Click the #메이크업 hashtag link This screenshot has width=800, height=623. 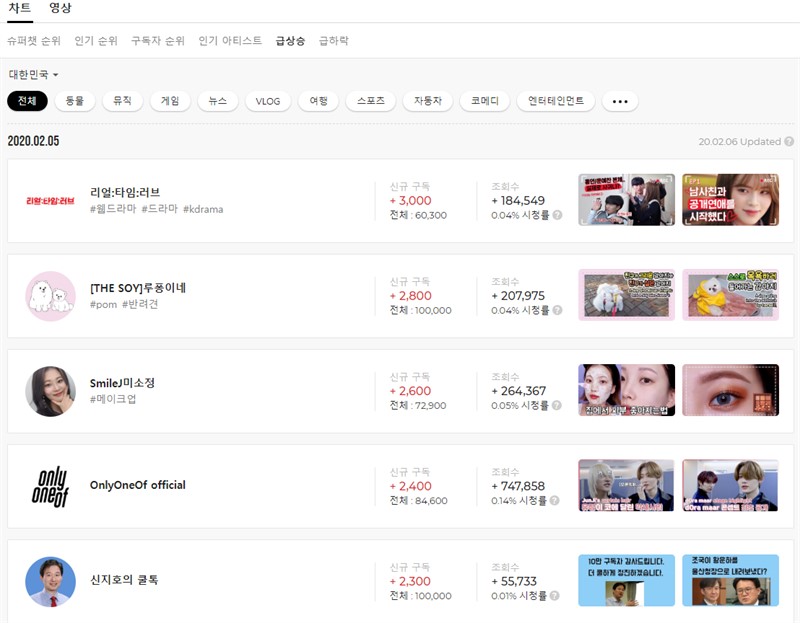coord(113,399)
